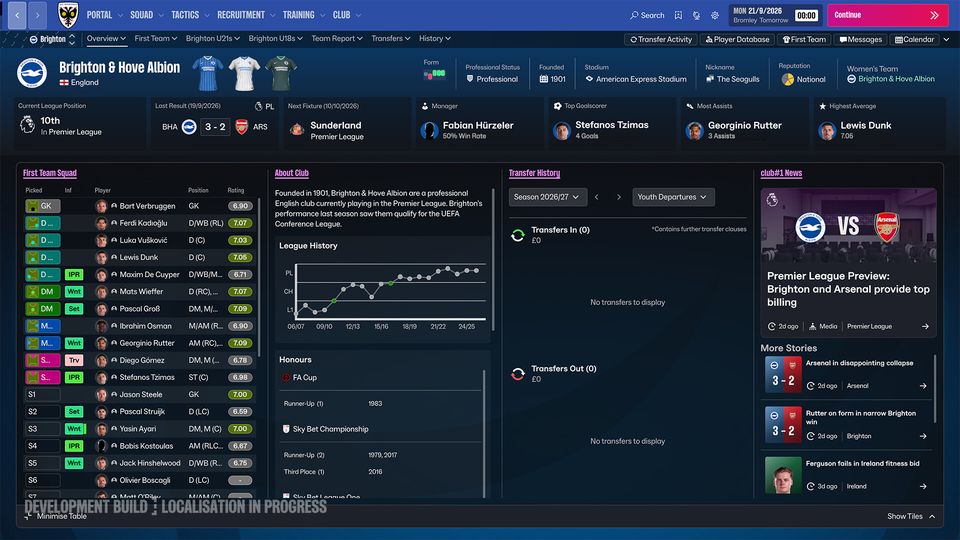This screenshot has height=540, width=960.
Task: Click the Set status badge for Pascal Groß
Action: [73, 309]
